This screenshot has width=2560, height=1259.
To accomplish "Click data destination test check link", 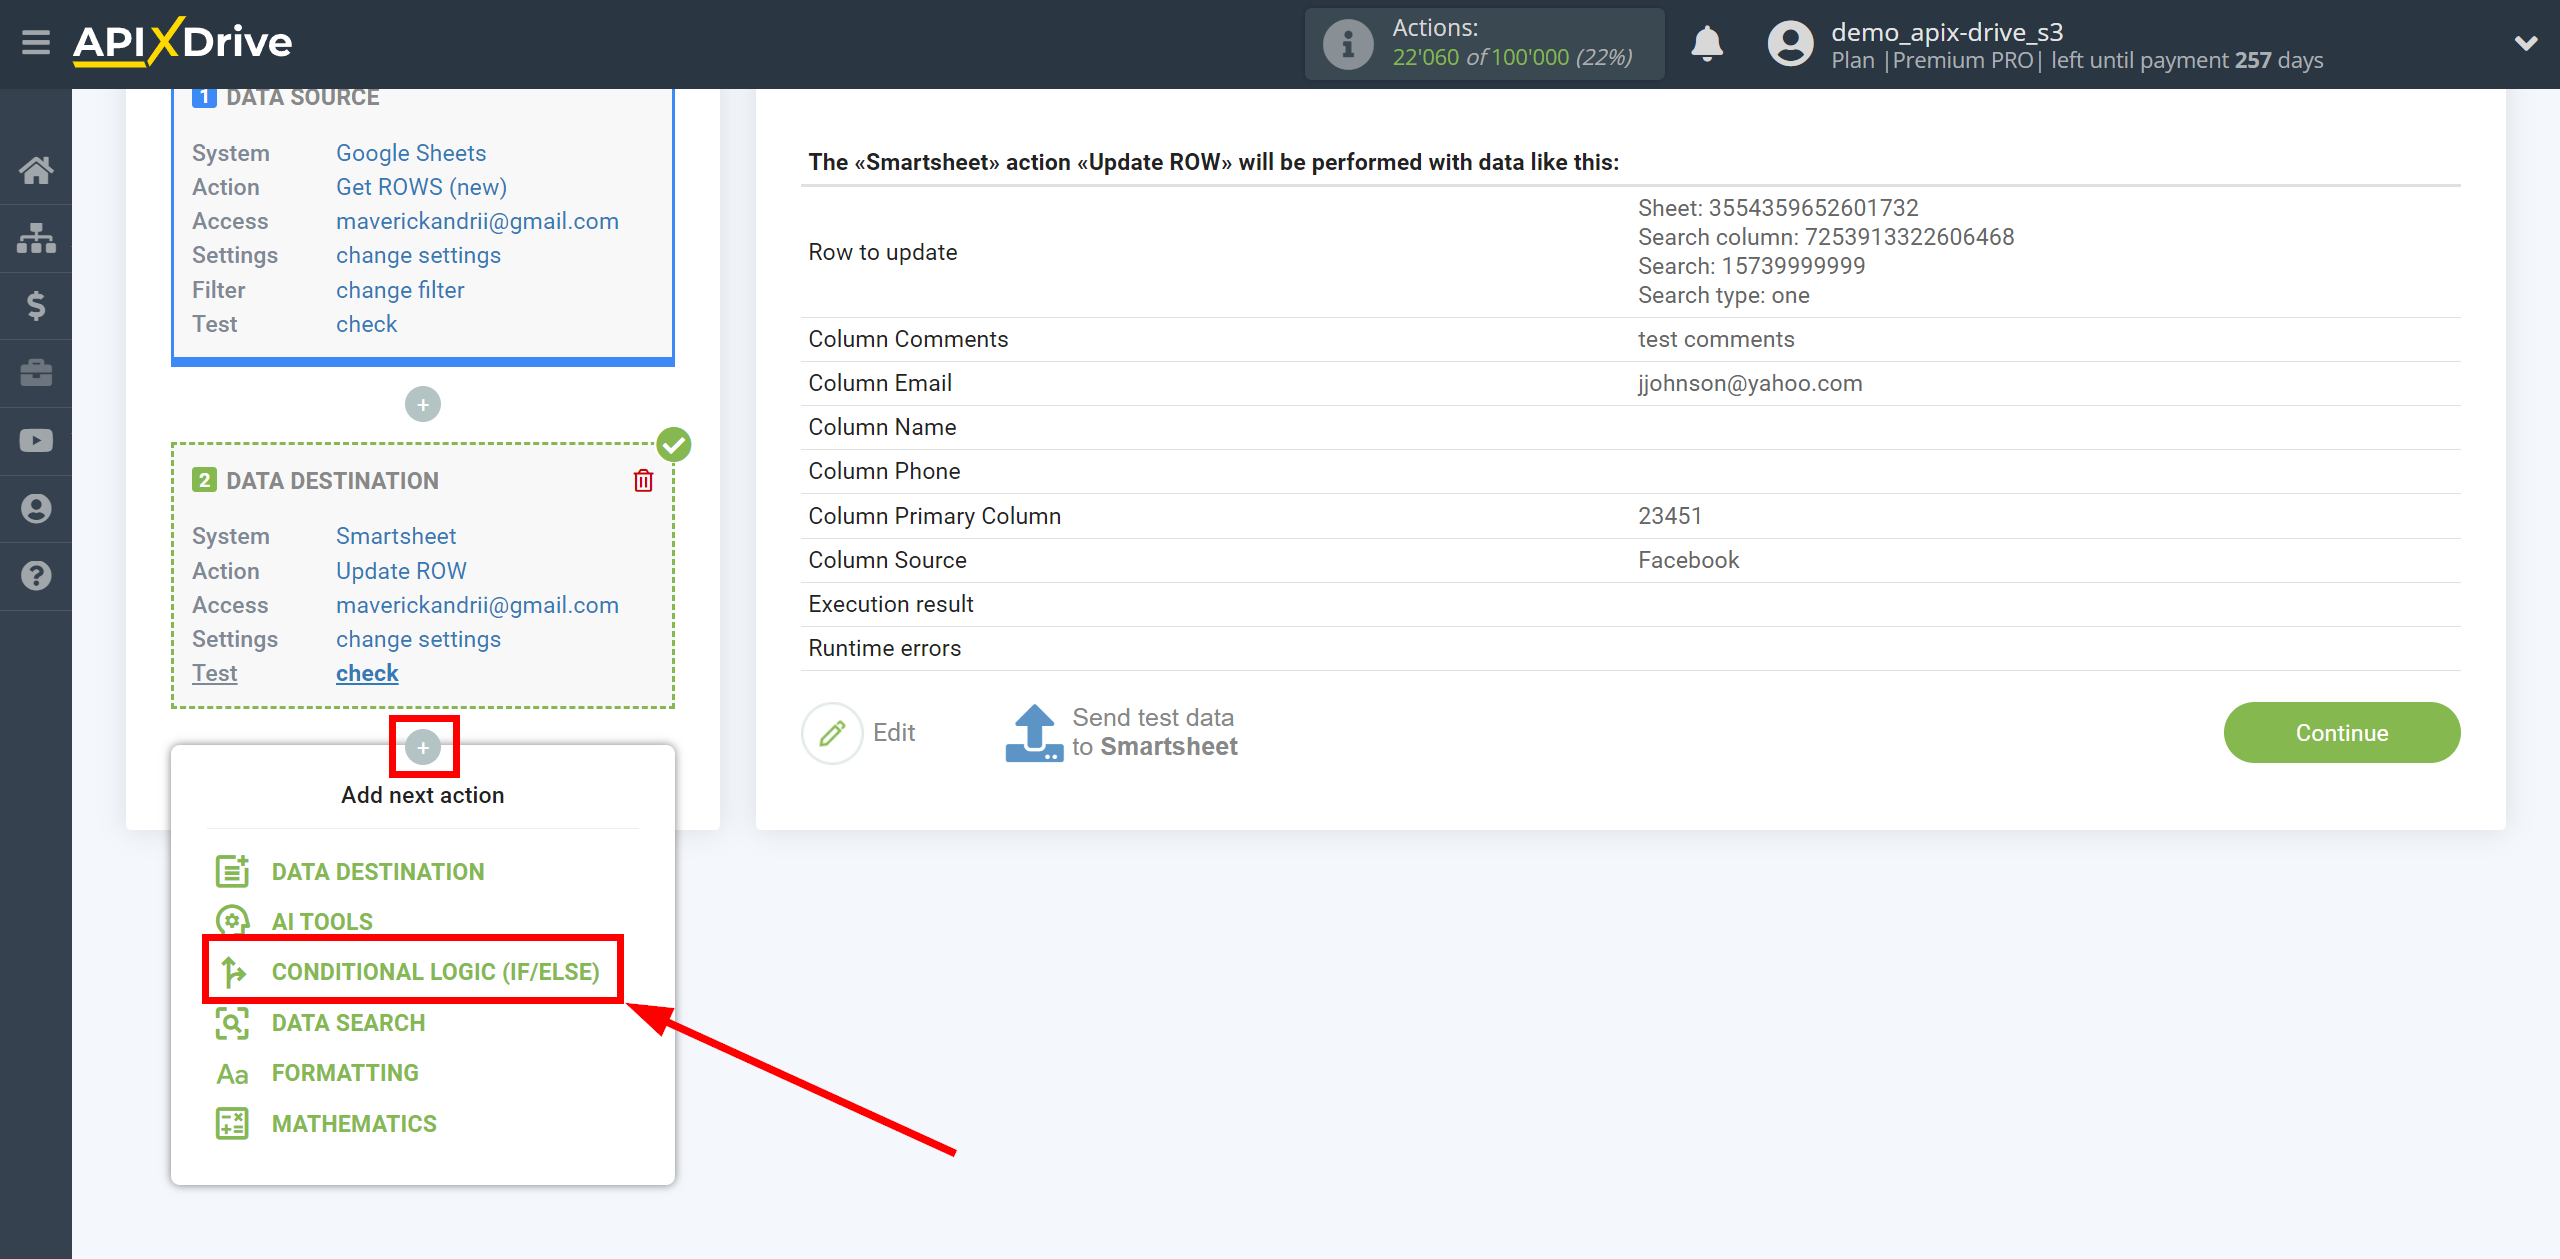I will coord(367,673).
